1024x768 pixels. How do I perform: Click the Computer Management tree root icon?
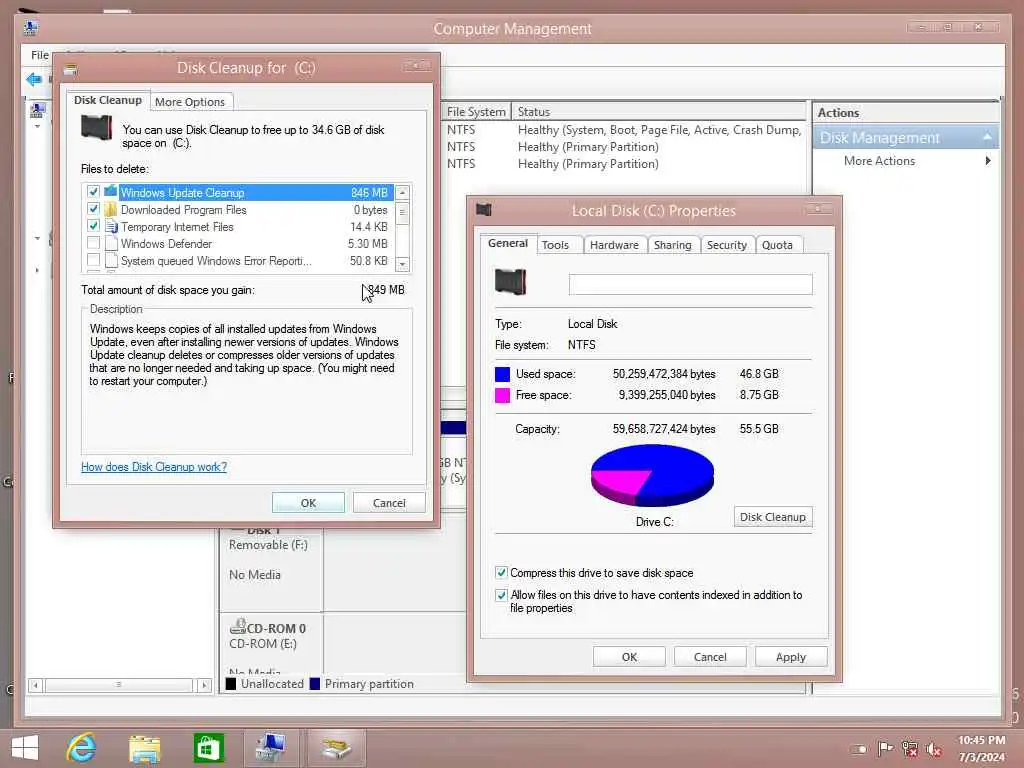tap(38, 109)
